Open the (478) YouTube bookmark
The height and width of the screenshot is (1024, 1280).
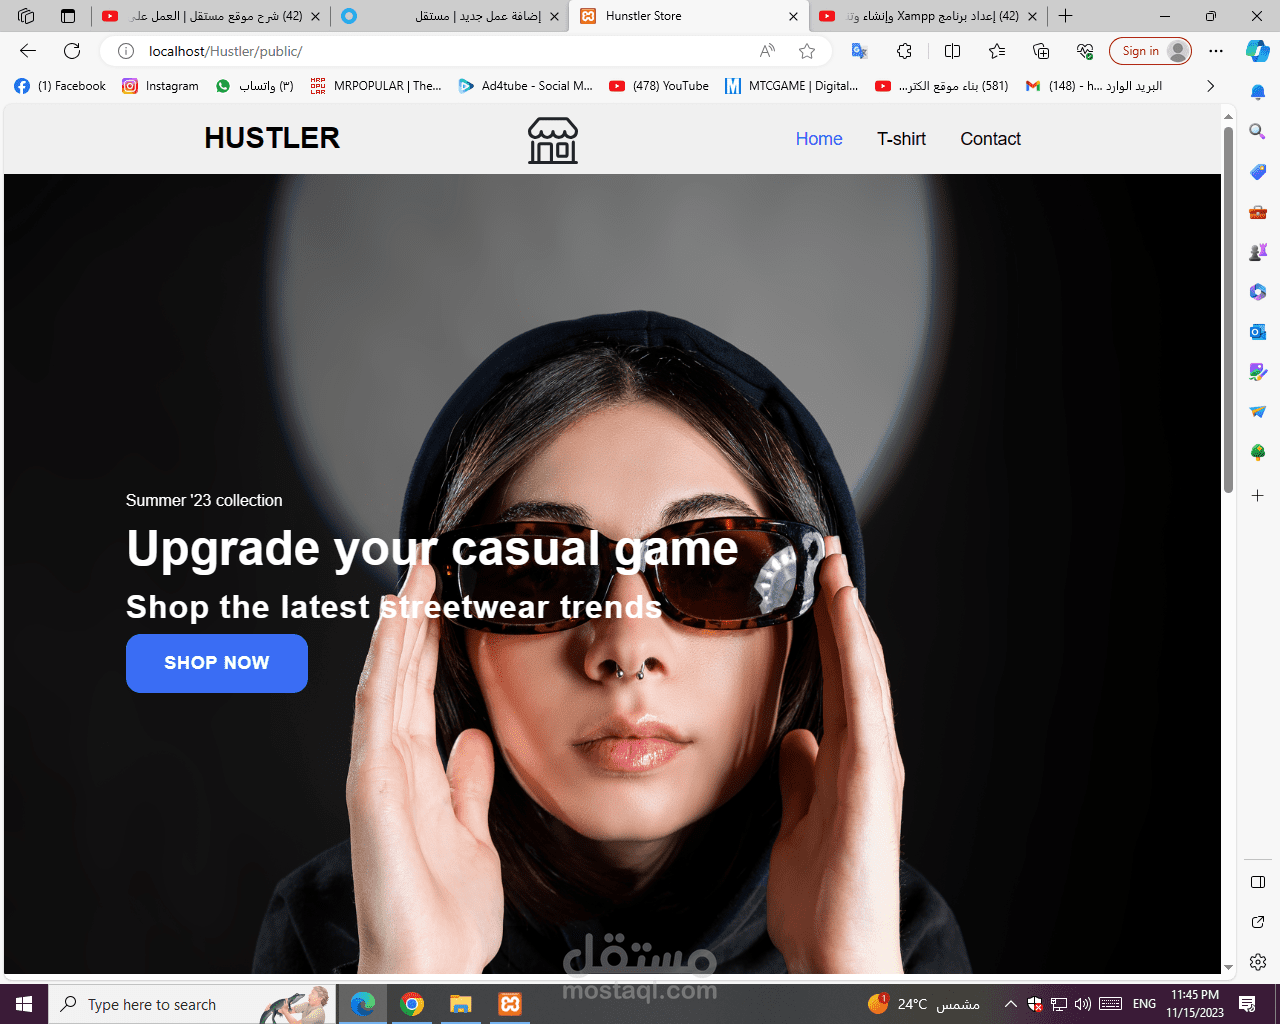tap(659, 86)
